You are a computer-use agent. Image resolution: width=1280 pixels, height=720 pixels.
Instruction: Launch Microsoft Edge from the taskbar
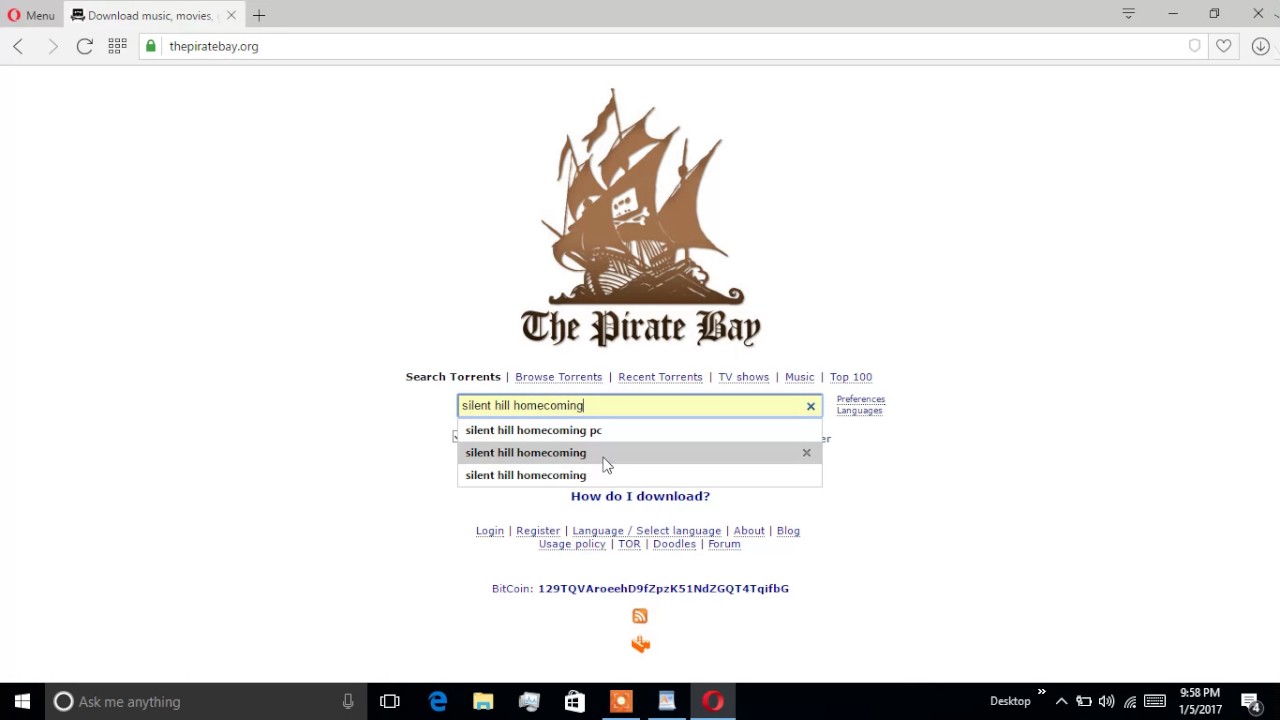tap(438, 701)
